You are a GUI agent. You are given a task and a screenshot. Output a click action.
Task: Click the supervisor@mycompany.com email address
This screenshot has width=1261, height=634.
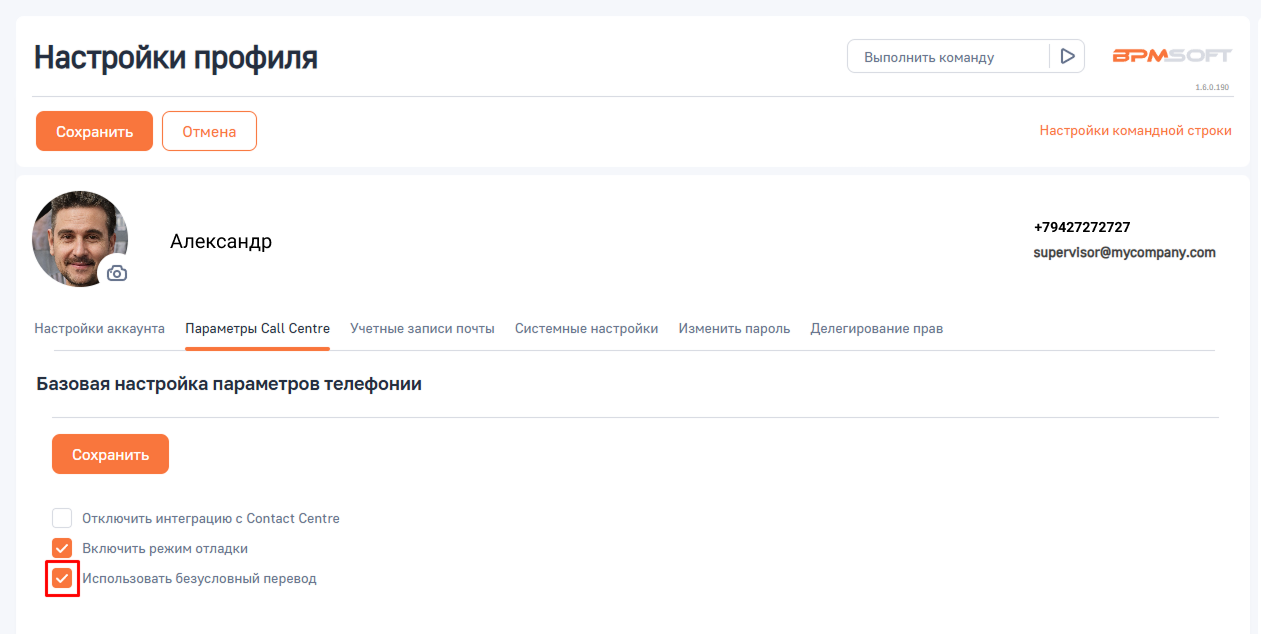[1124, 253]
